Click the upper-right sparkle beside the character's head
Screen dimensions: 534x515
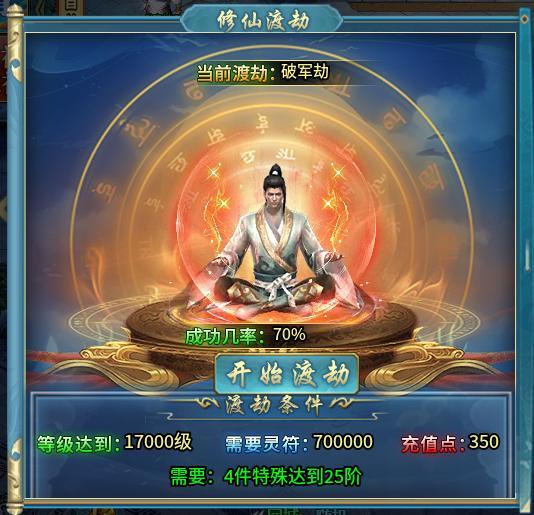(338, 172)
